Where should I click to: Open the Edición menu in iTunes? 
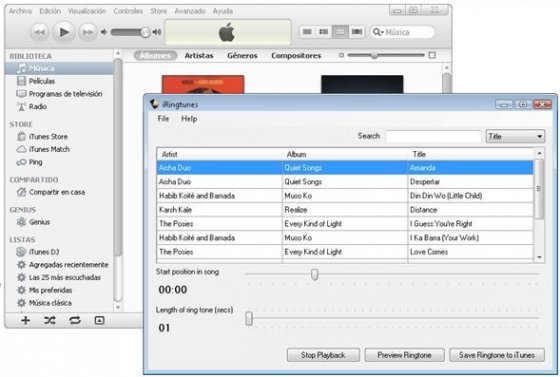click(50, 11)
